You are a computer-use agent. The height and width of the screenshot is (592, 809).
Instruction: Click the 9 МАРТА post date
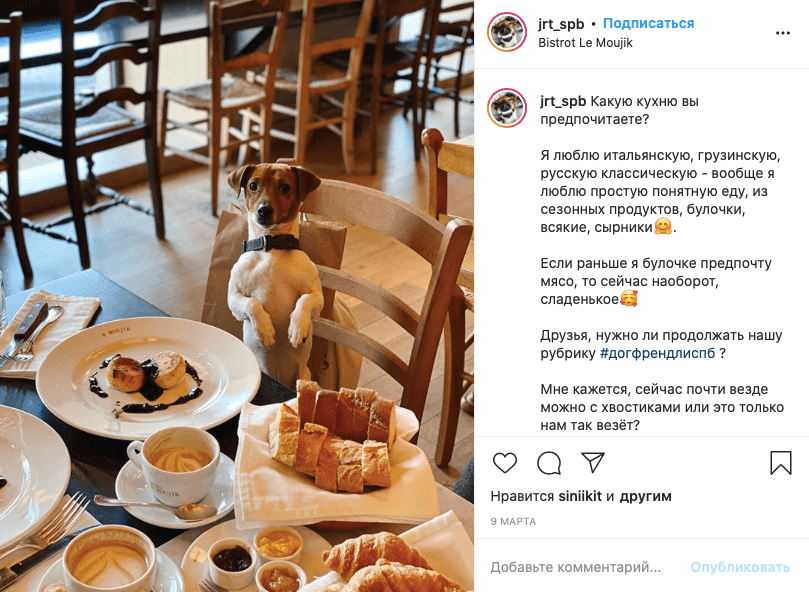pos(513,522)
